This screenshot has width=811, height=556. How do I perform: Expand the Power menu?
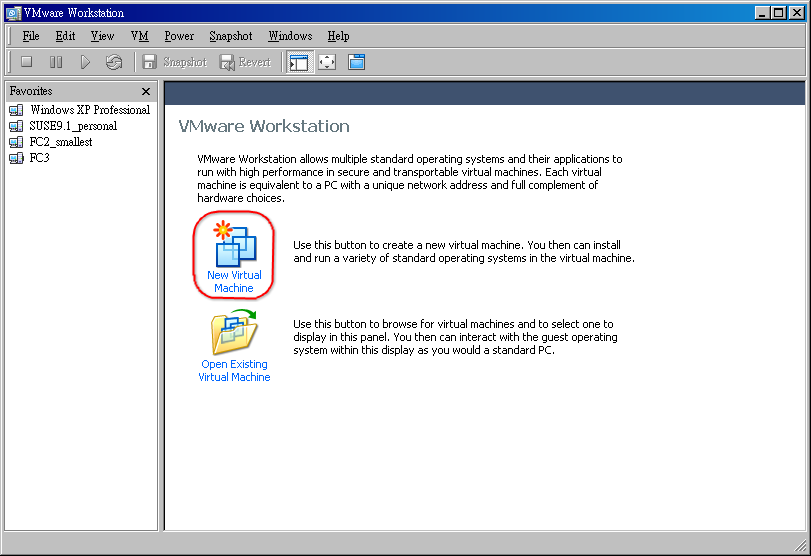(x=179, y=36)
